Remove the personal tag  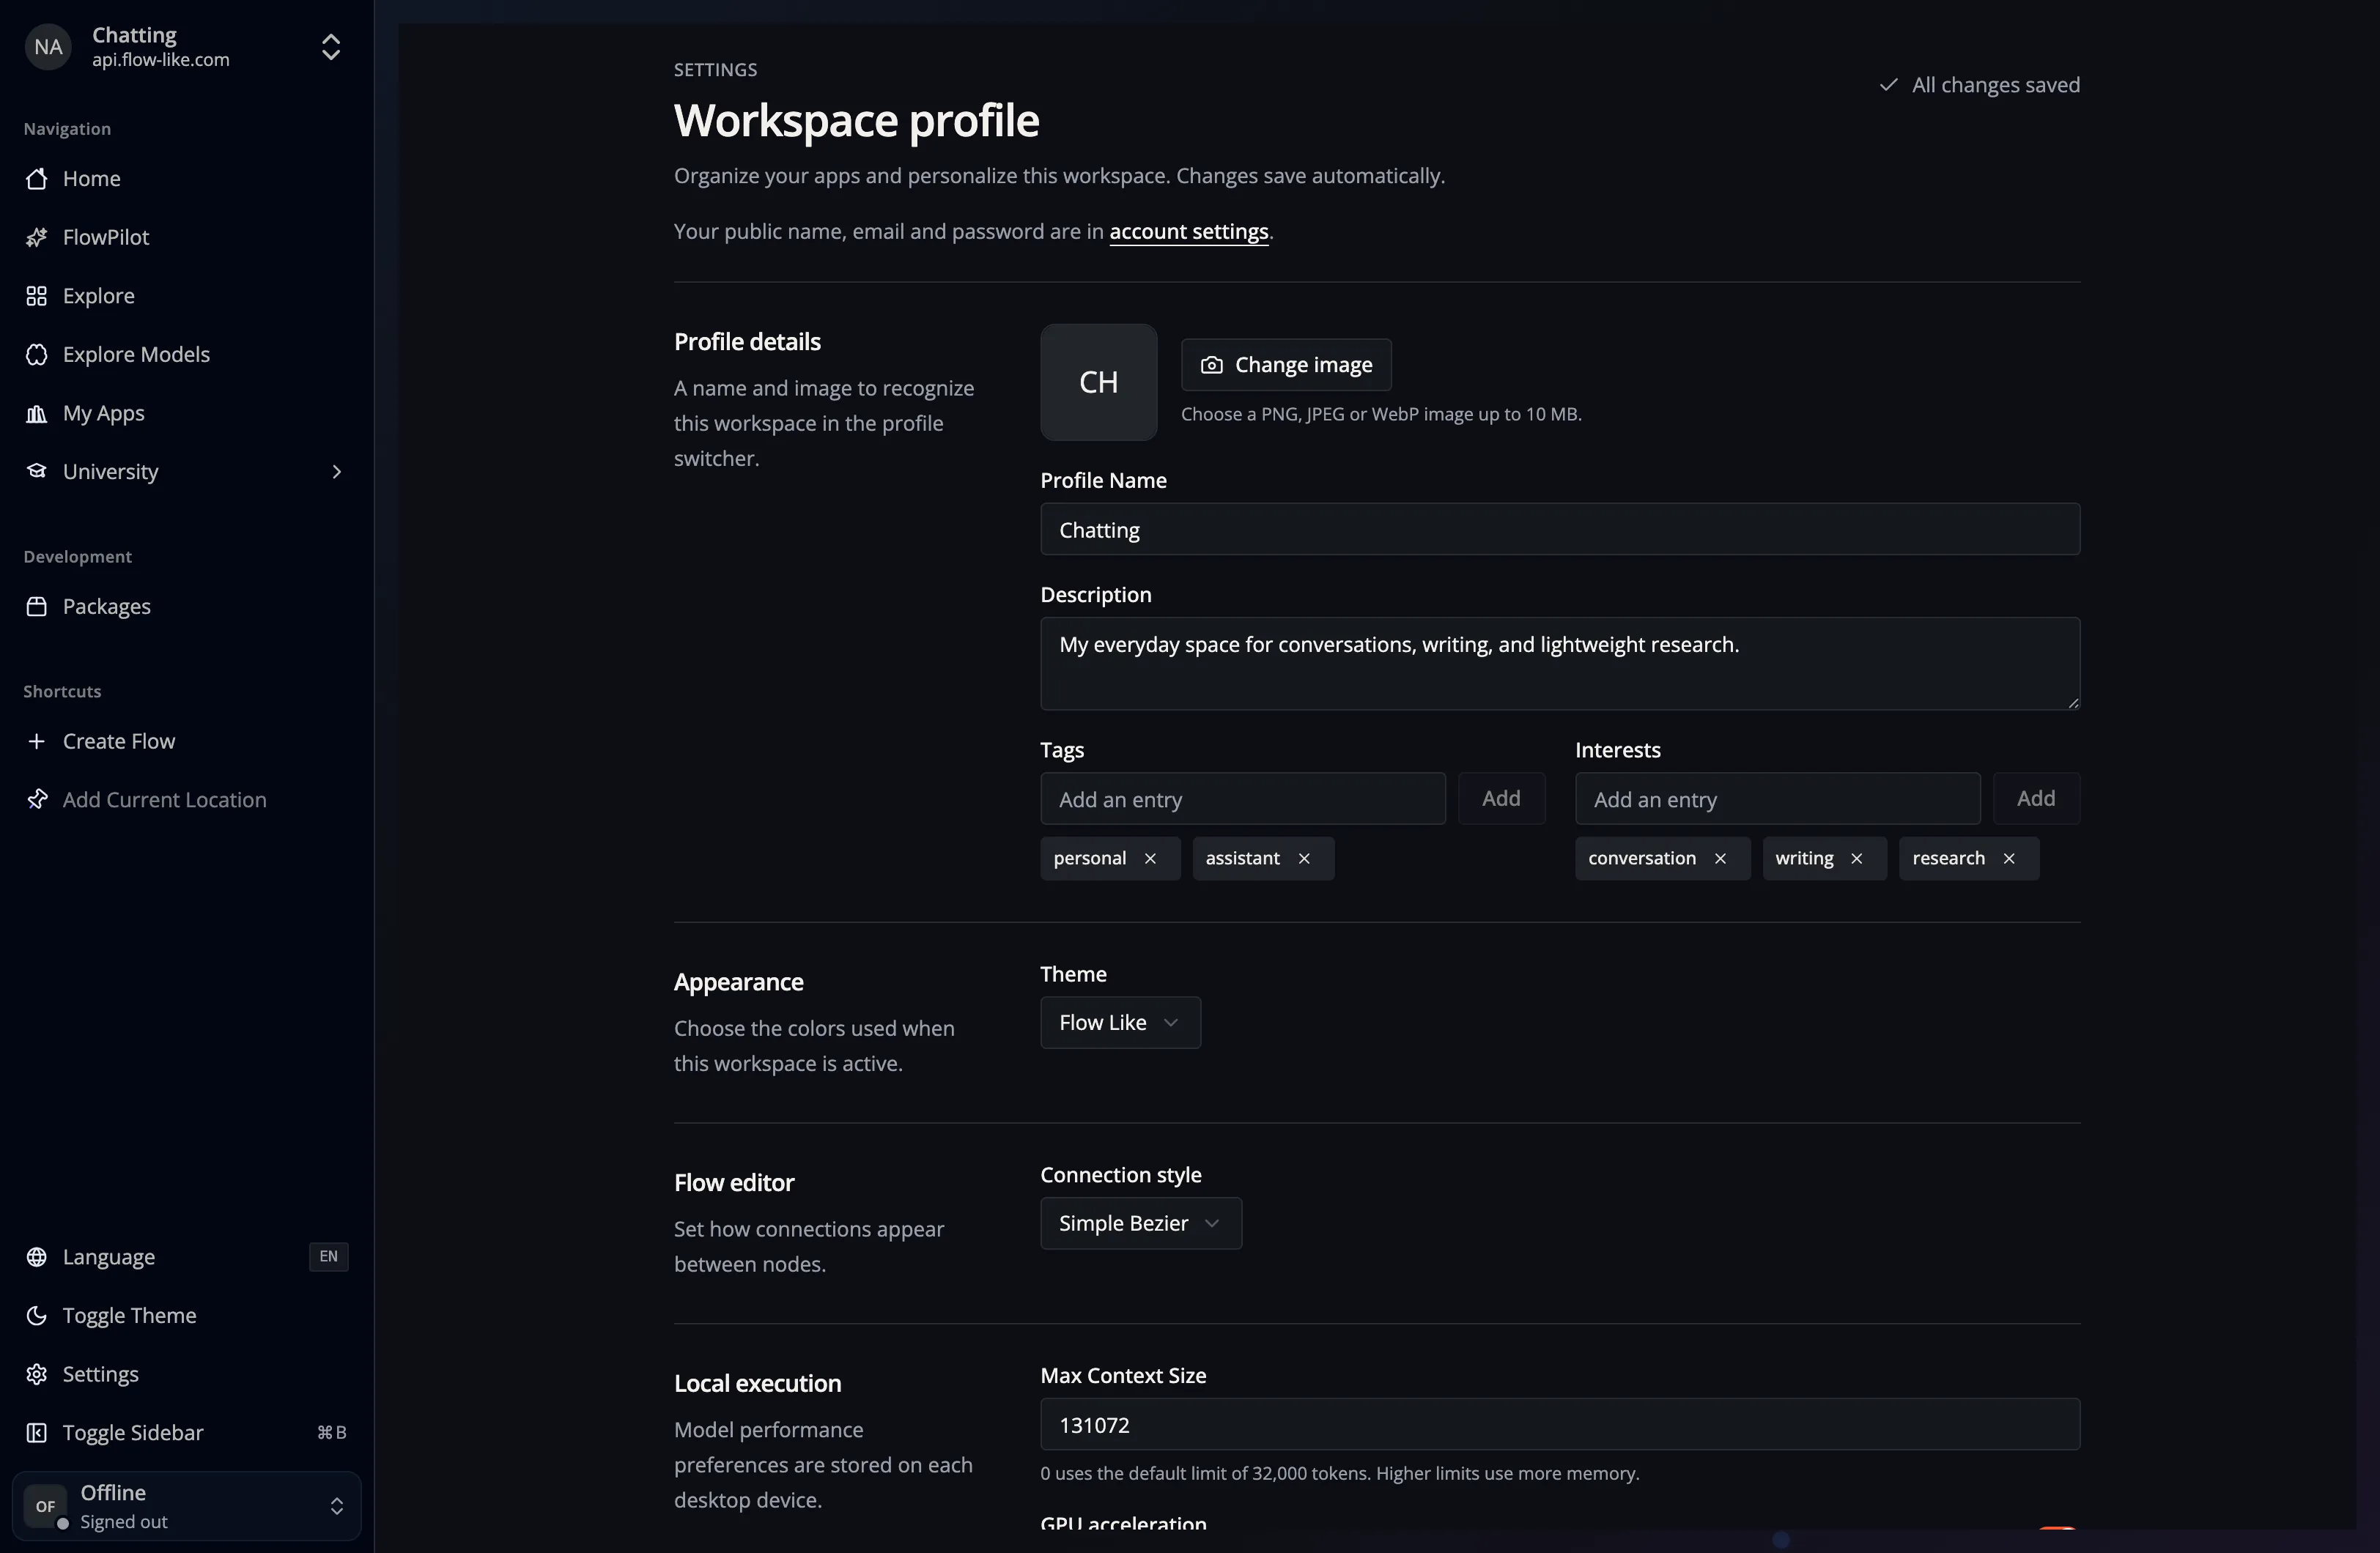click(1150, 858)
